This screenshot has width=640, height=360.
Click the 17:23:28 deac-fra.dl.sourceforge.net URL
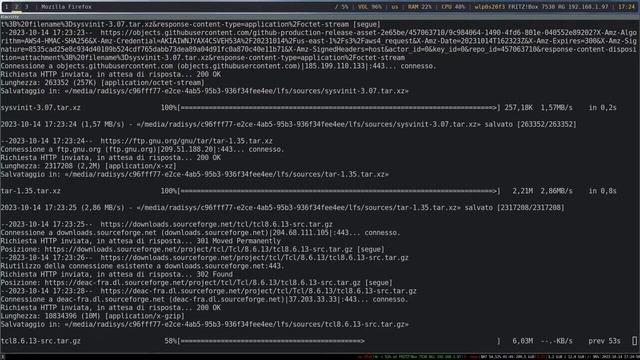tap(258, 291)
